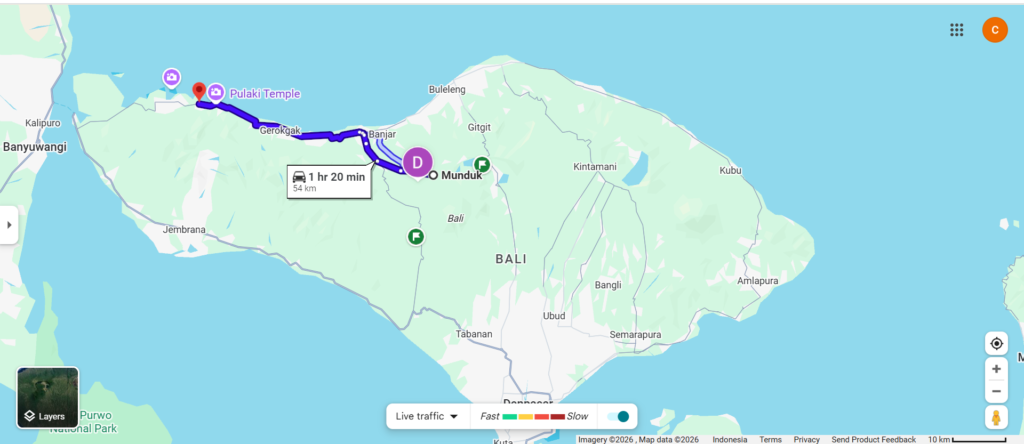This screenshot has width=1024, height=444.
Task: Select the Pulaki Temple camera marker
Action: pyautogui.click(x=216, y=93)
